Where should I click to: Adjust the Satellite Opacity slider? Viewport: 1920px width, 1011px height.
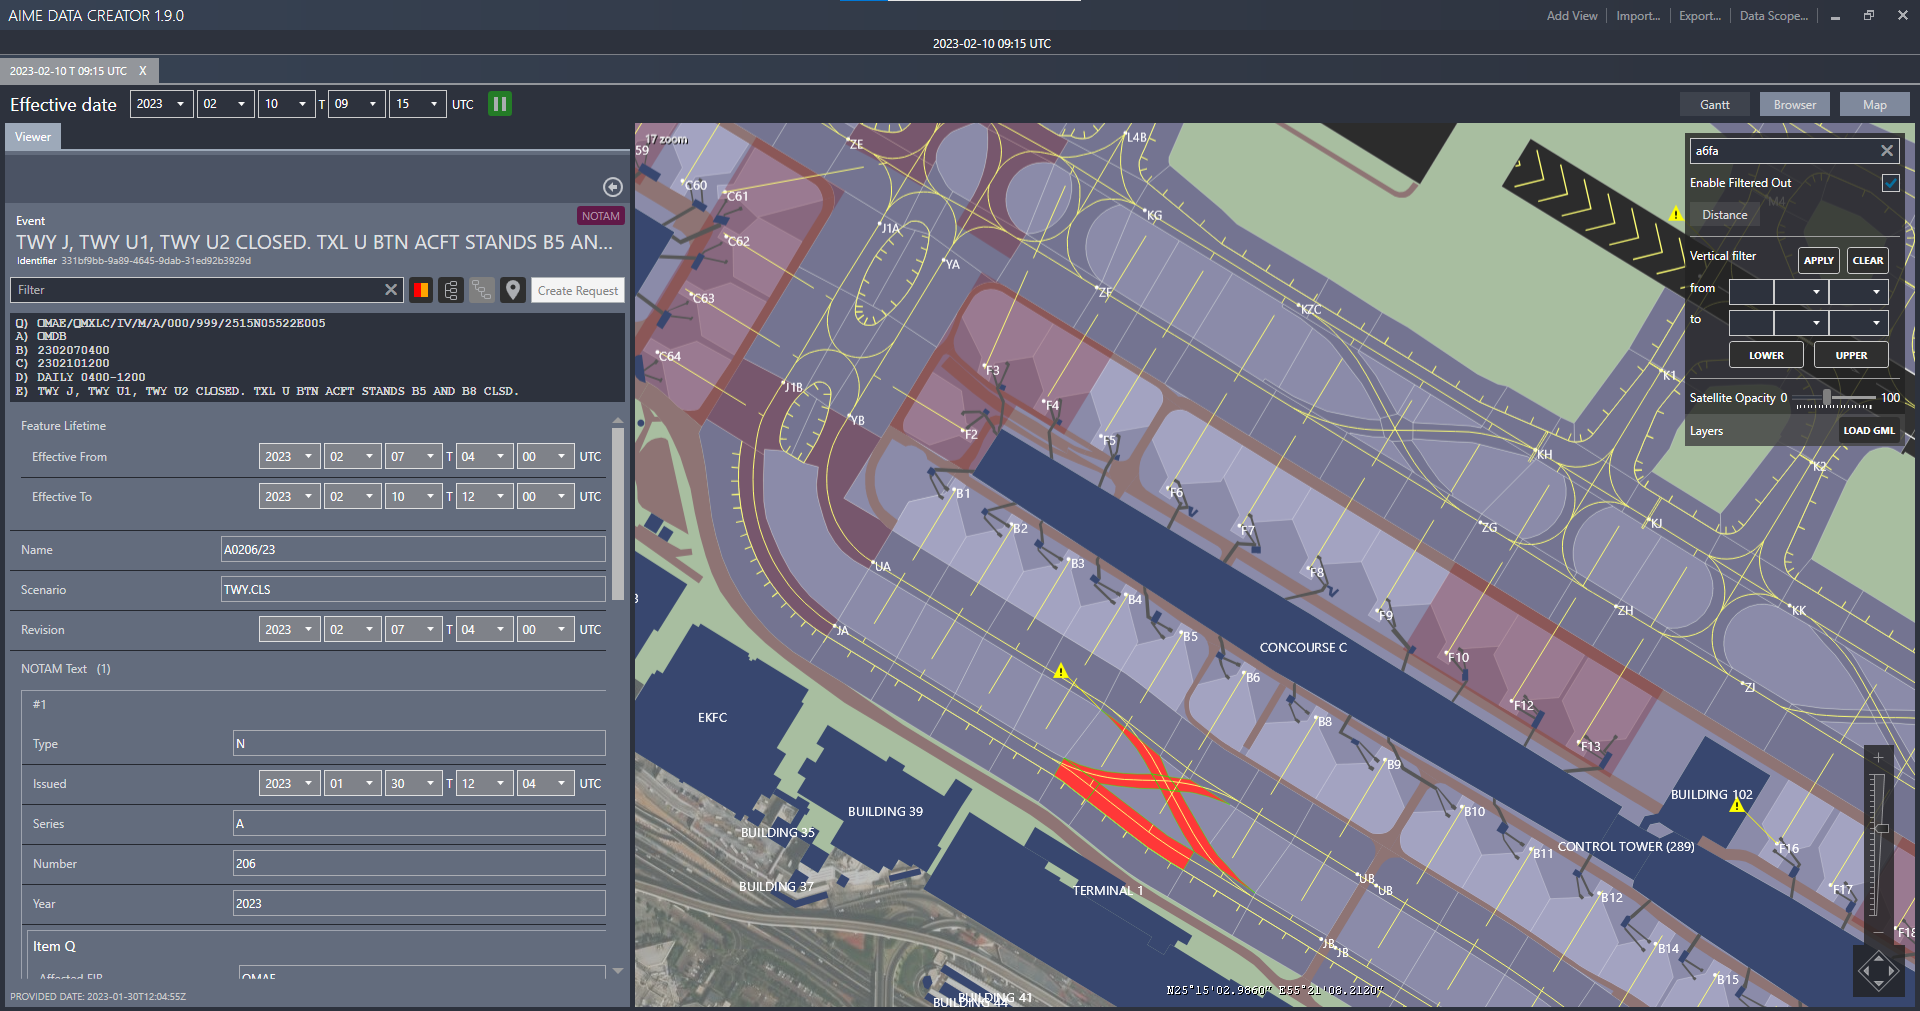(x=1827, y=398)
